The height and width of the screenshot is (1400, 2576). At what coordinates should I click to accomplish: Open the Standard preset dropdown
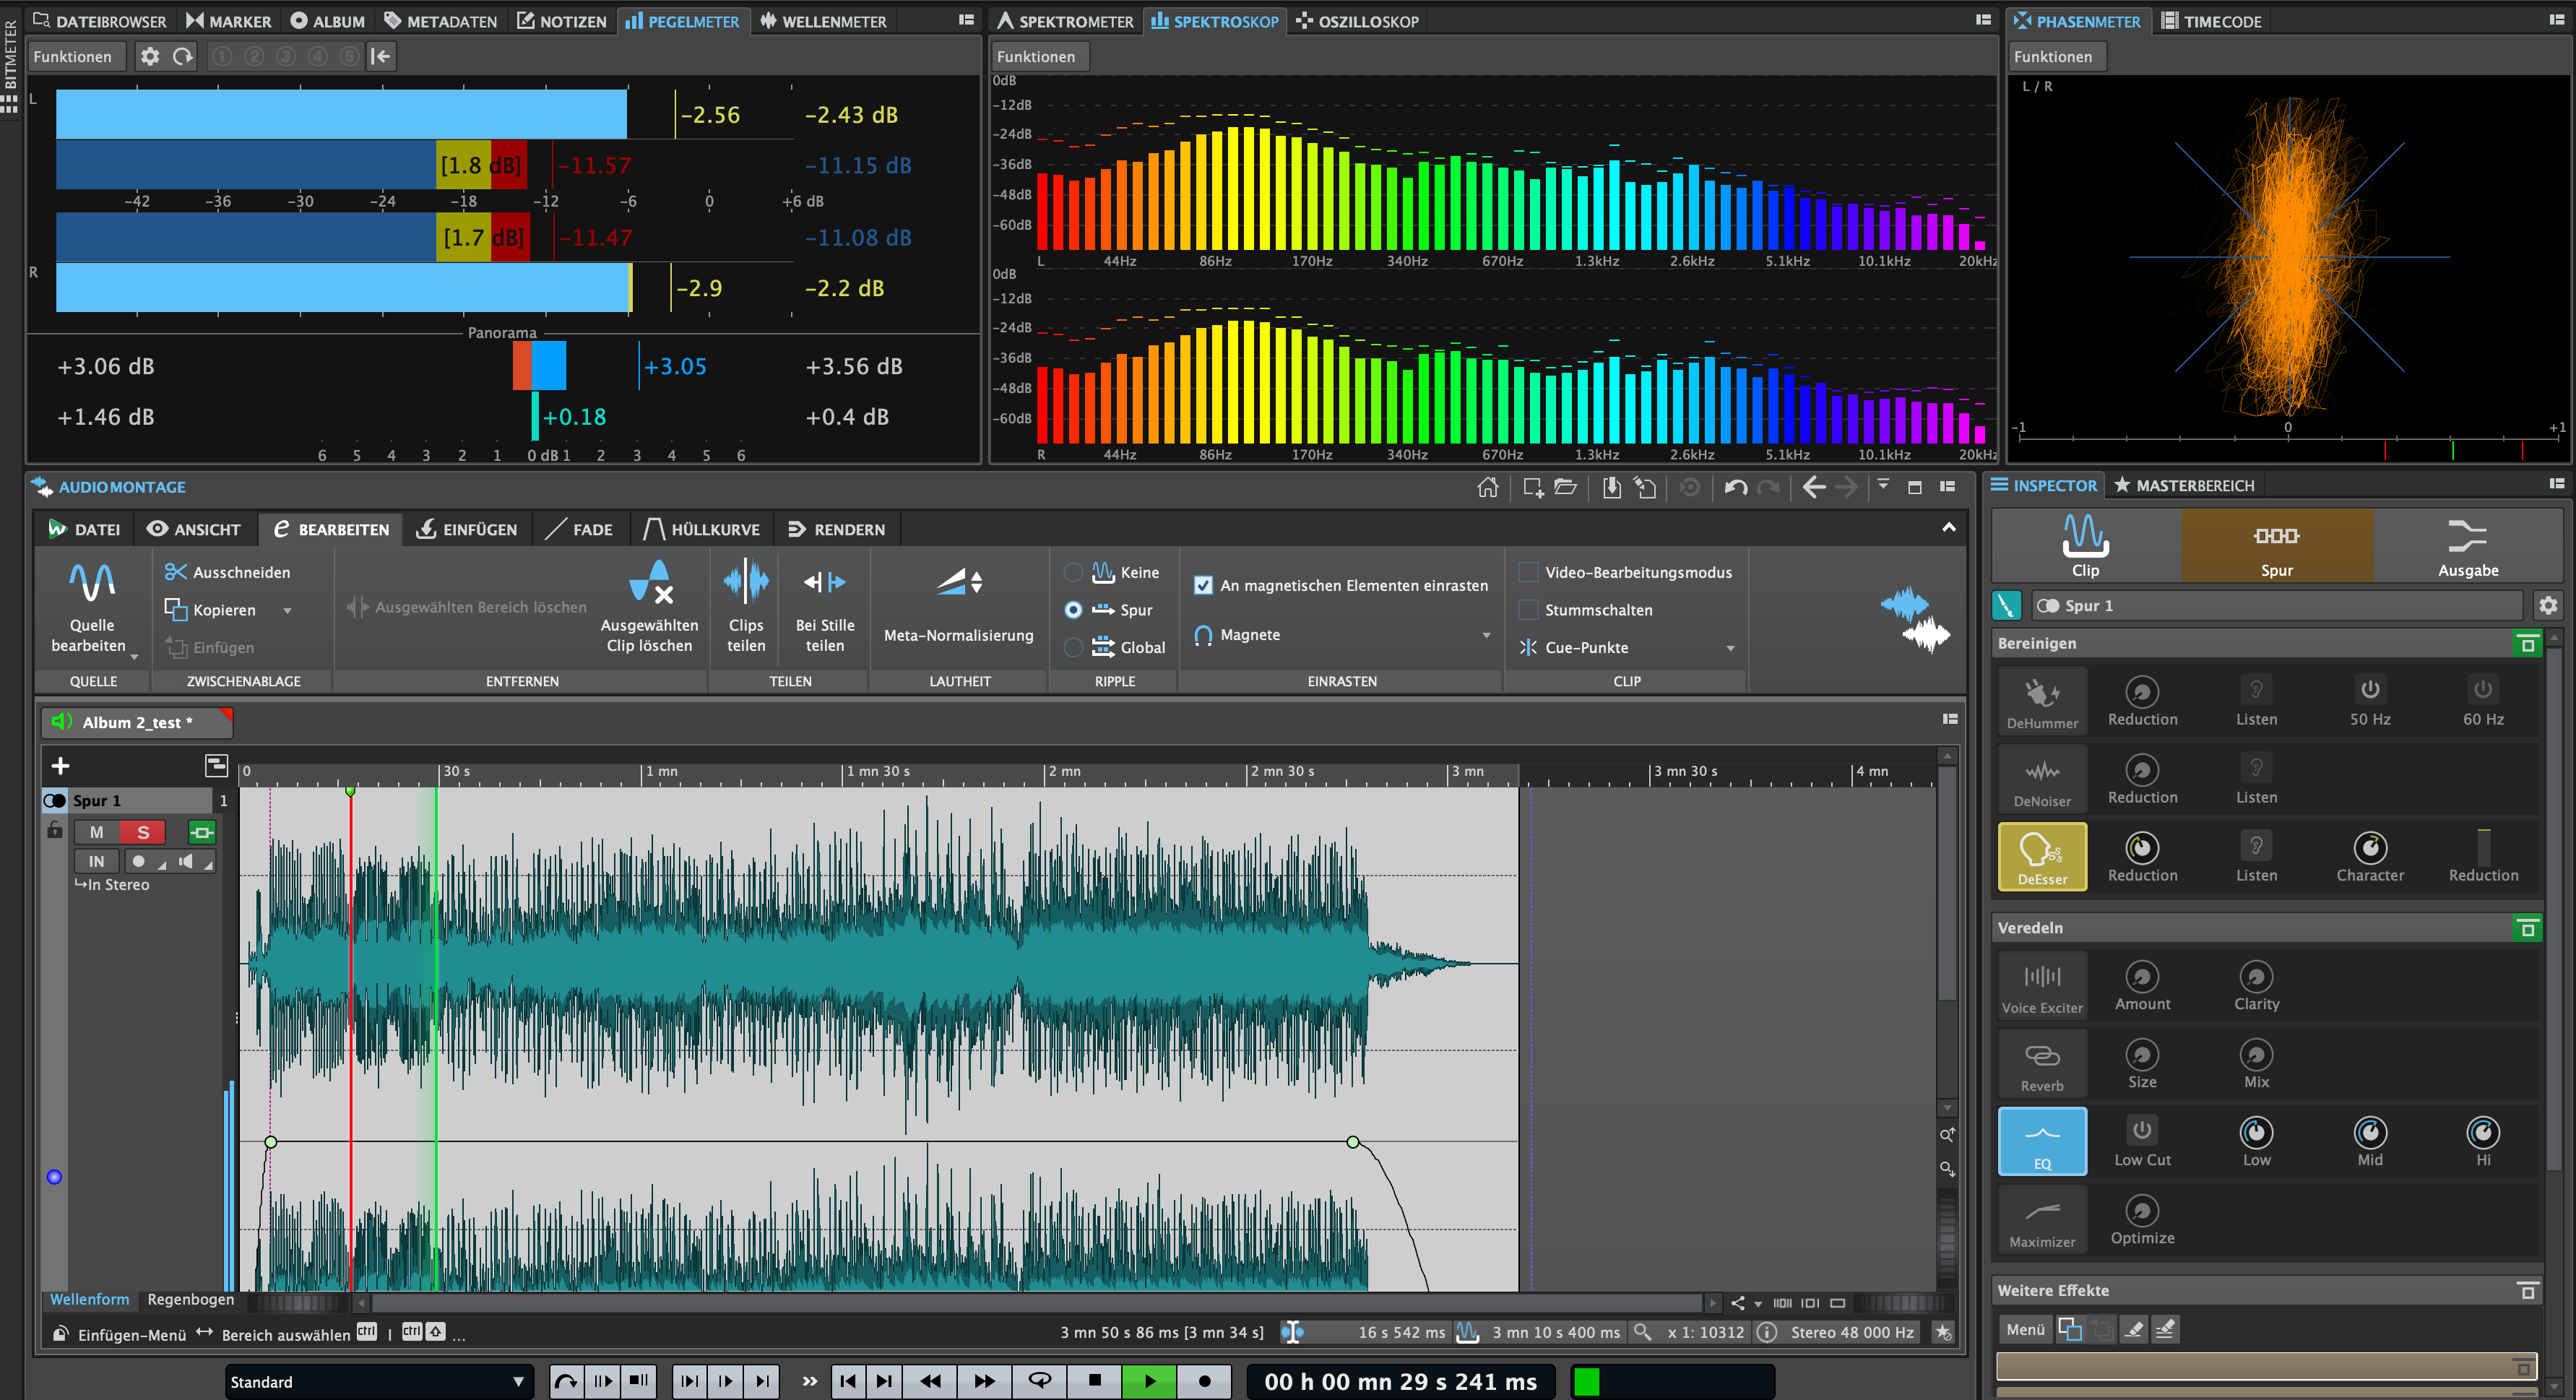click(518, 1382)
